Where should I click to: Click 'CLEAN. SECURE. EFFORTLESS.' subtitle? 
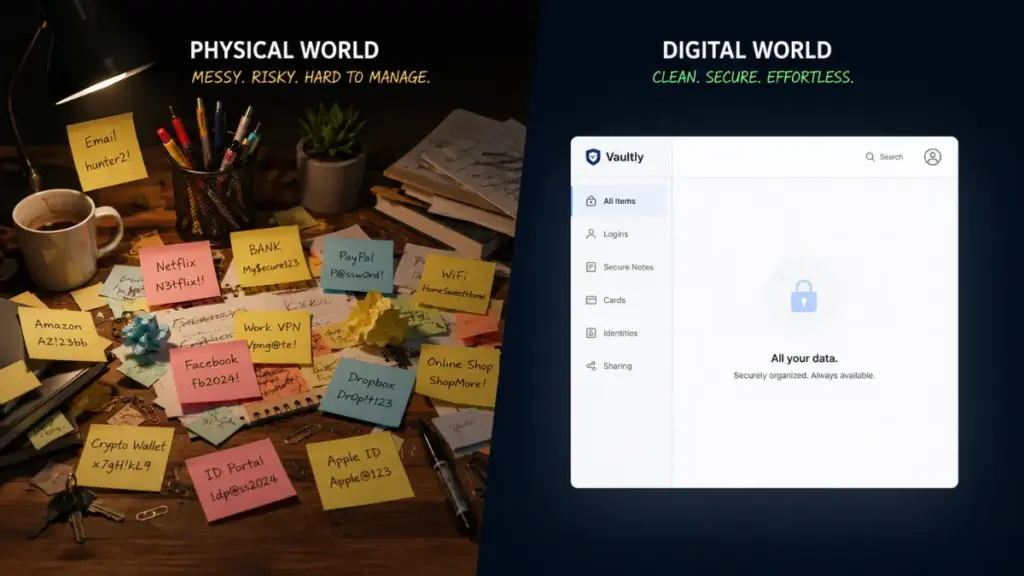753,77
